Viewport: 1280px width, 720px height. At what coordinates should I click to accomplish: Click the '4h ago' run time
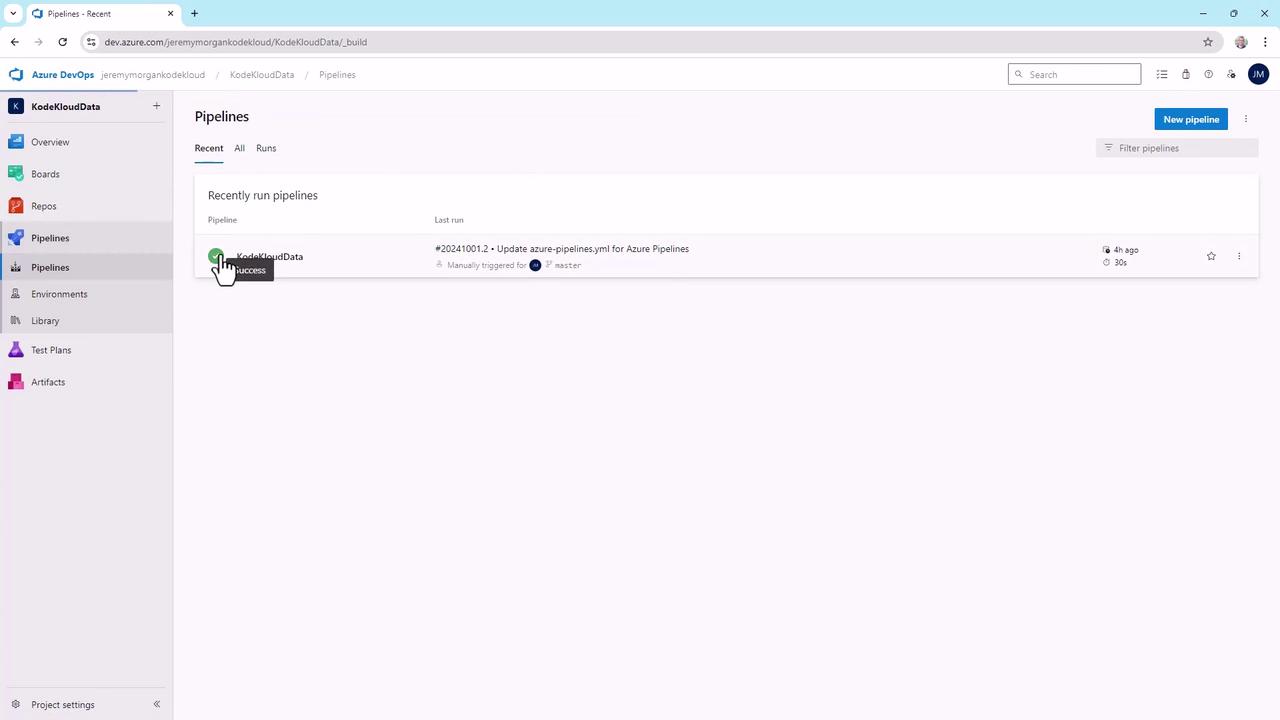pyautogui.click(x=1126, y=250)
